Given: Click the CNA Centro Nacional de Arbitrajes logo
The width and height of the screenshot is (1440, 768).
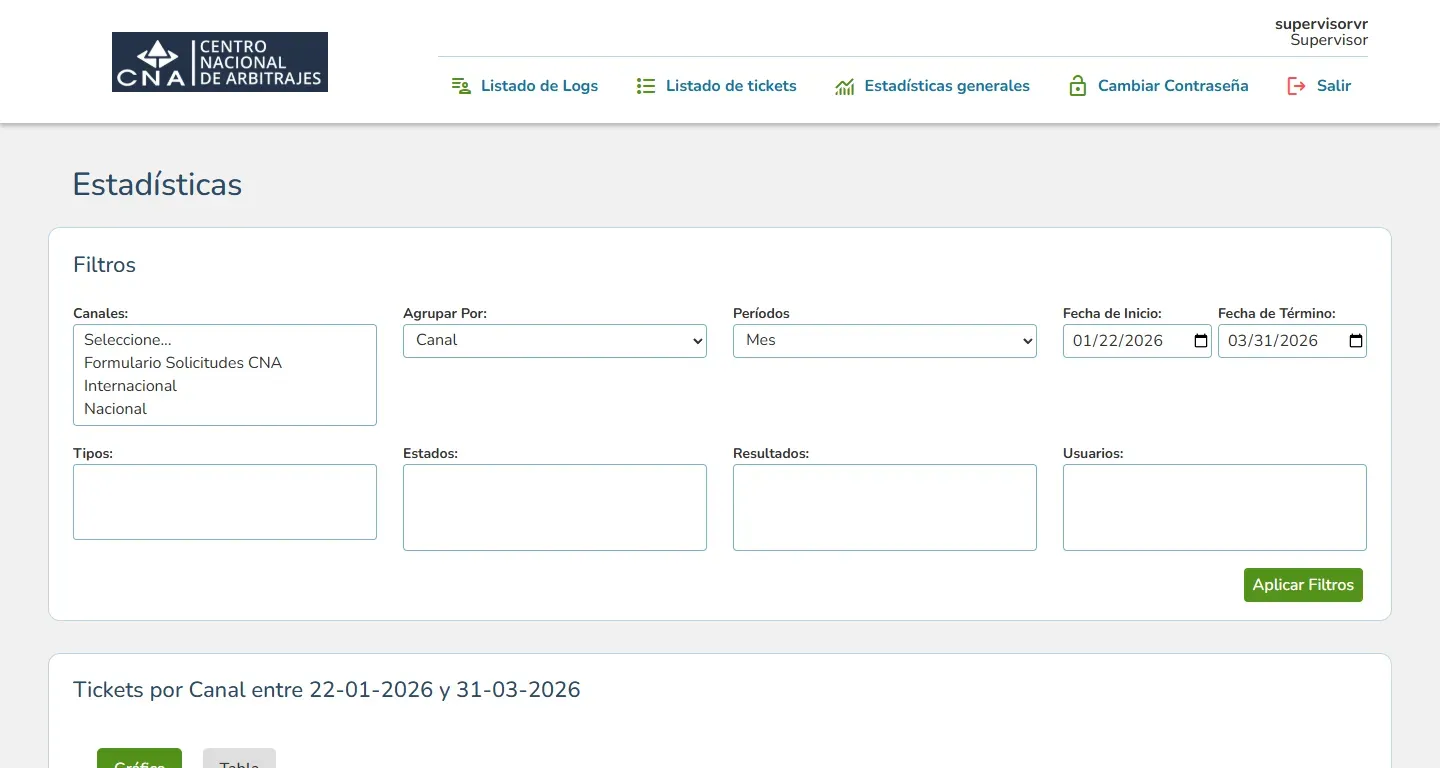Looking at the screenshot, I should 220,62.
